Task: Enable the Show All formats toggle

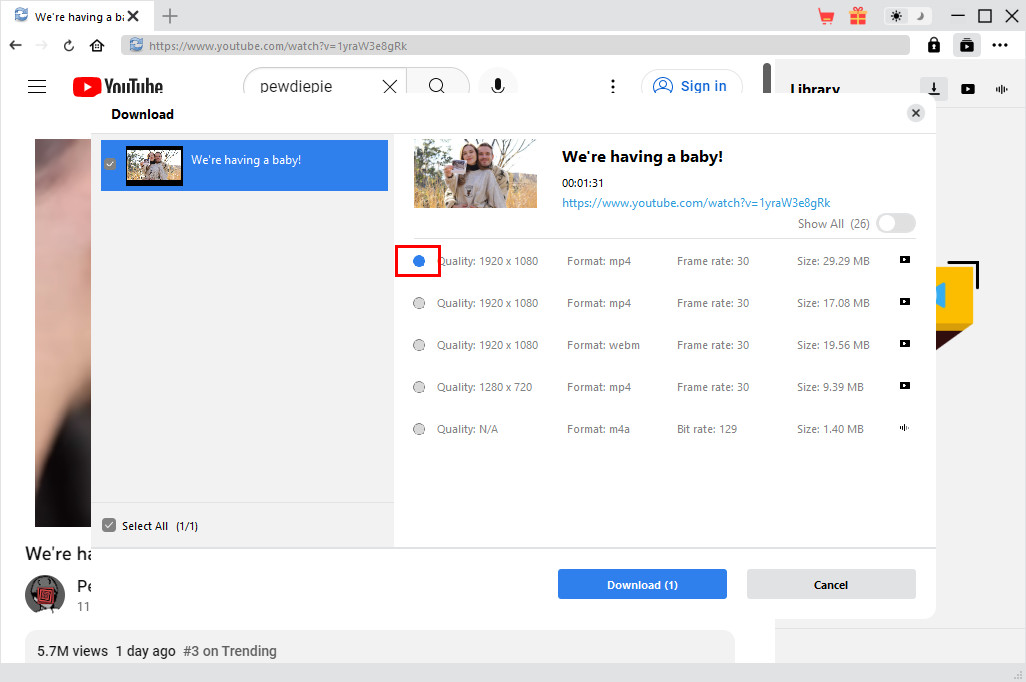Action: click(895, 224)
